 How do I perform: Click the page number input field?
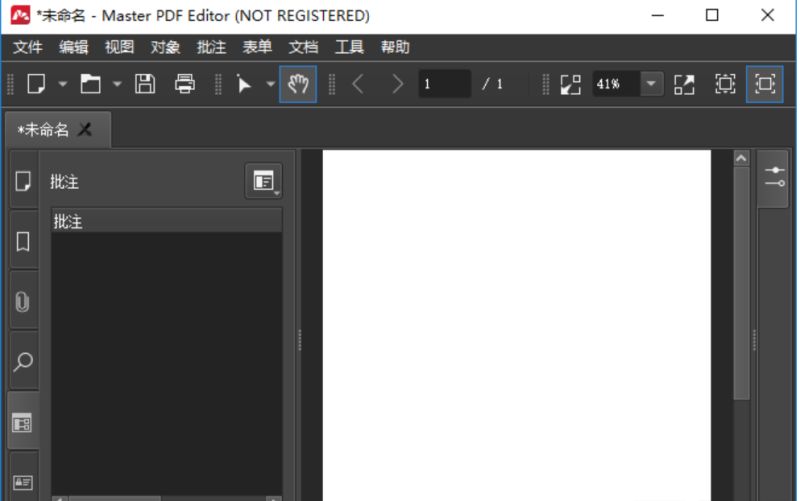pos(444,84)
